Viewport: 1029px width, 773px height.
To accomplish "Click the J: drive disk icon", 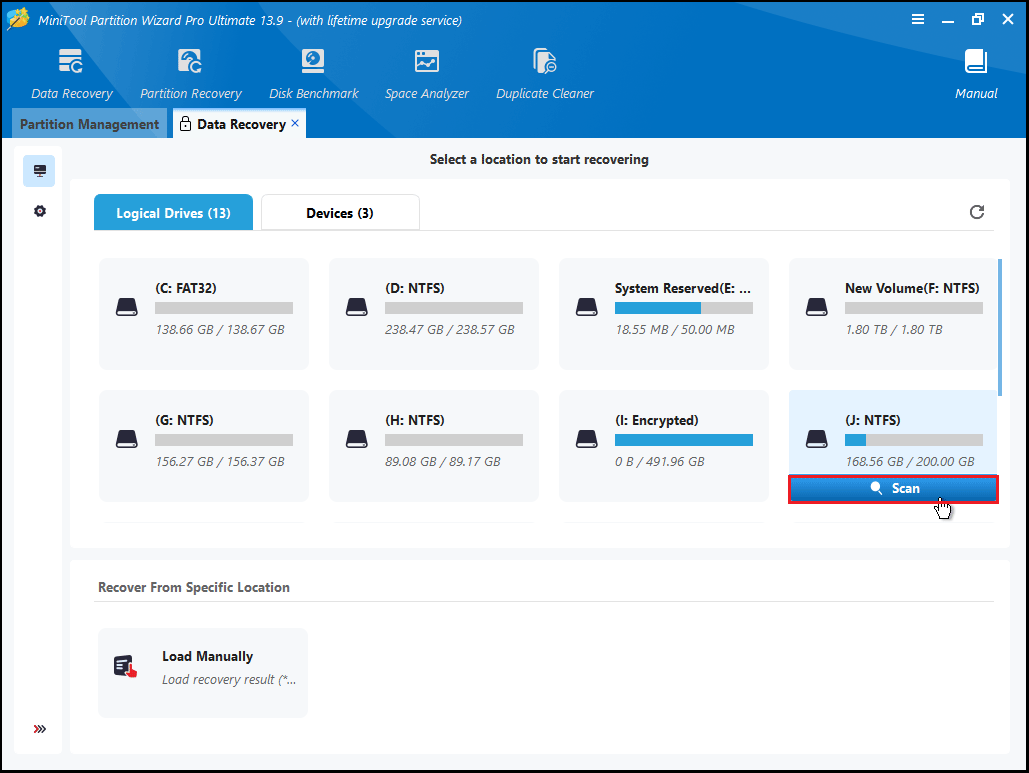I will 816,439.
